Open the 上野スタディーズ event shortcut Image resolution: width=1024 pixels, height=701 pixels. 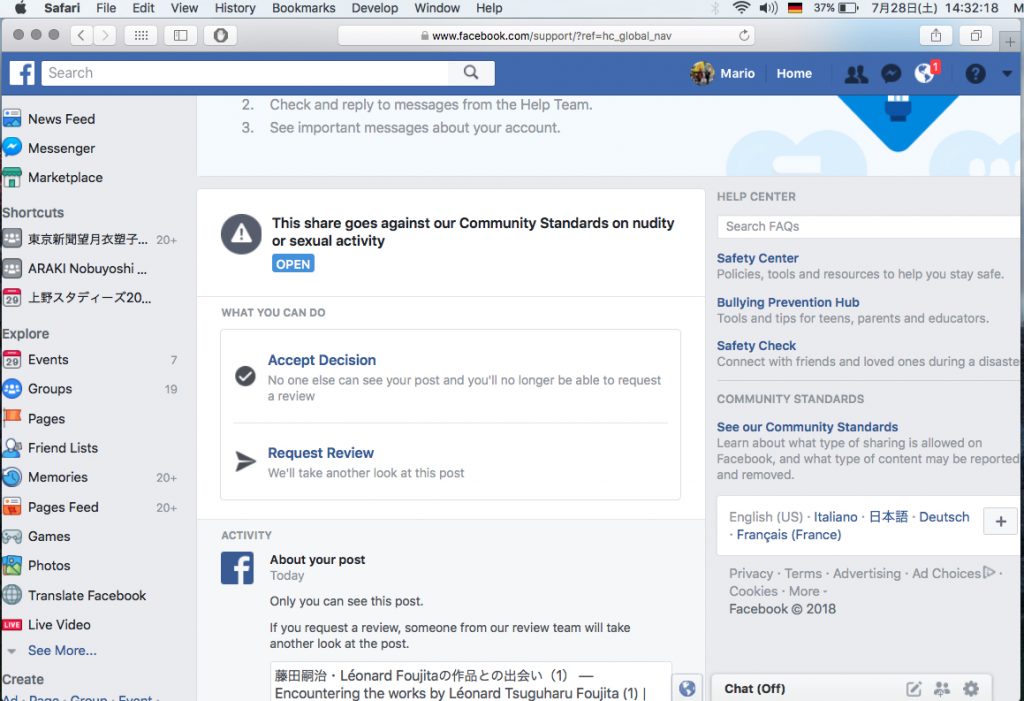[89, 298]
